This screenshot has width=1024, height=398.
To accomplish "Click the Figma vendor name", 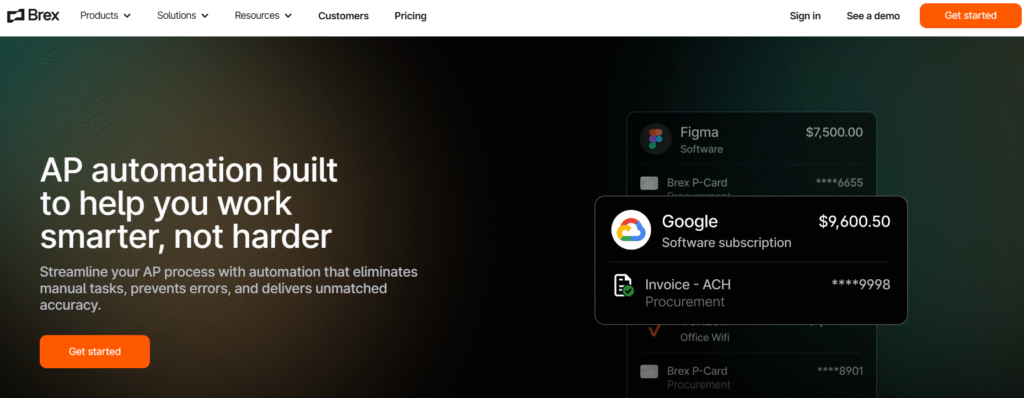I will point(699,133).
